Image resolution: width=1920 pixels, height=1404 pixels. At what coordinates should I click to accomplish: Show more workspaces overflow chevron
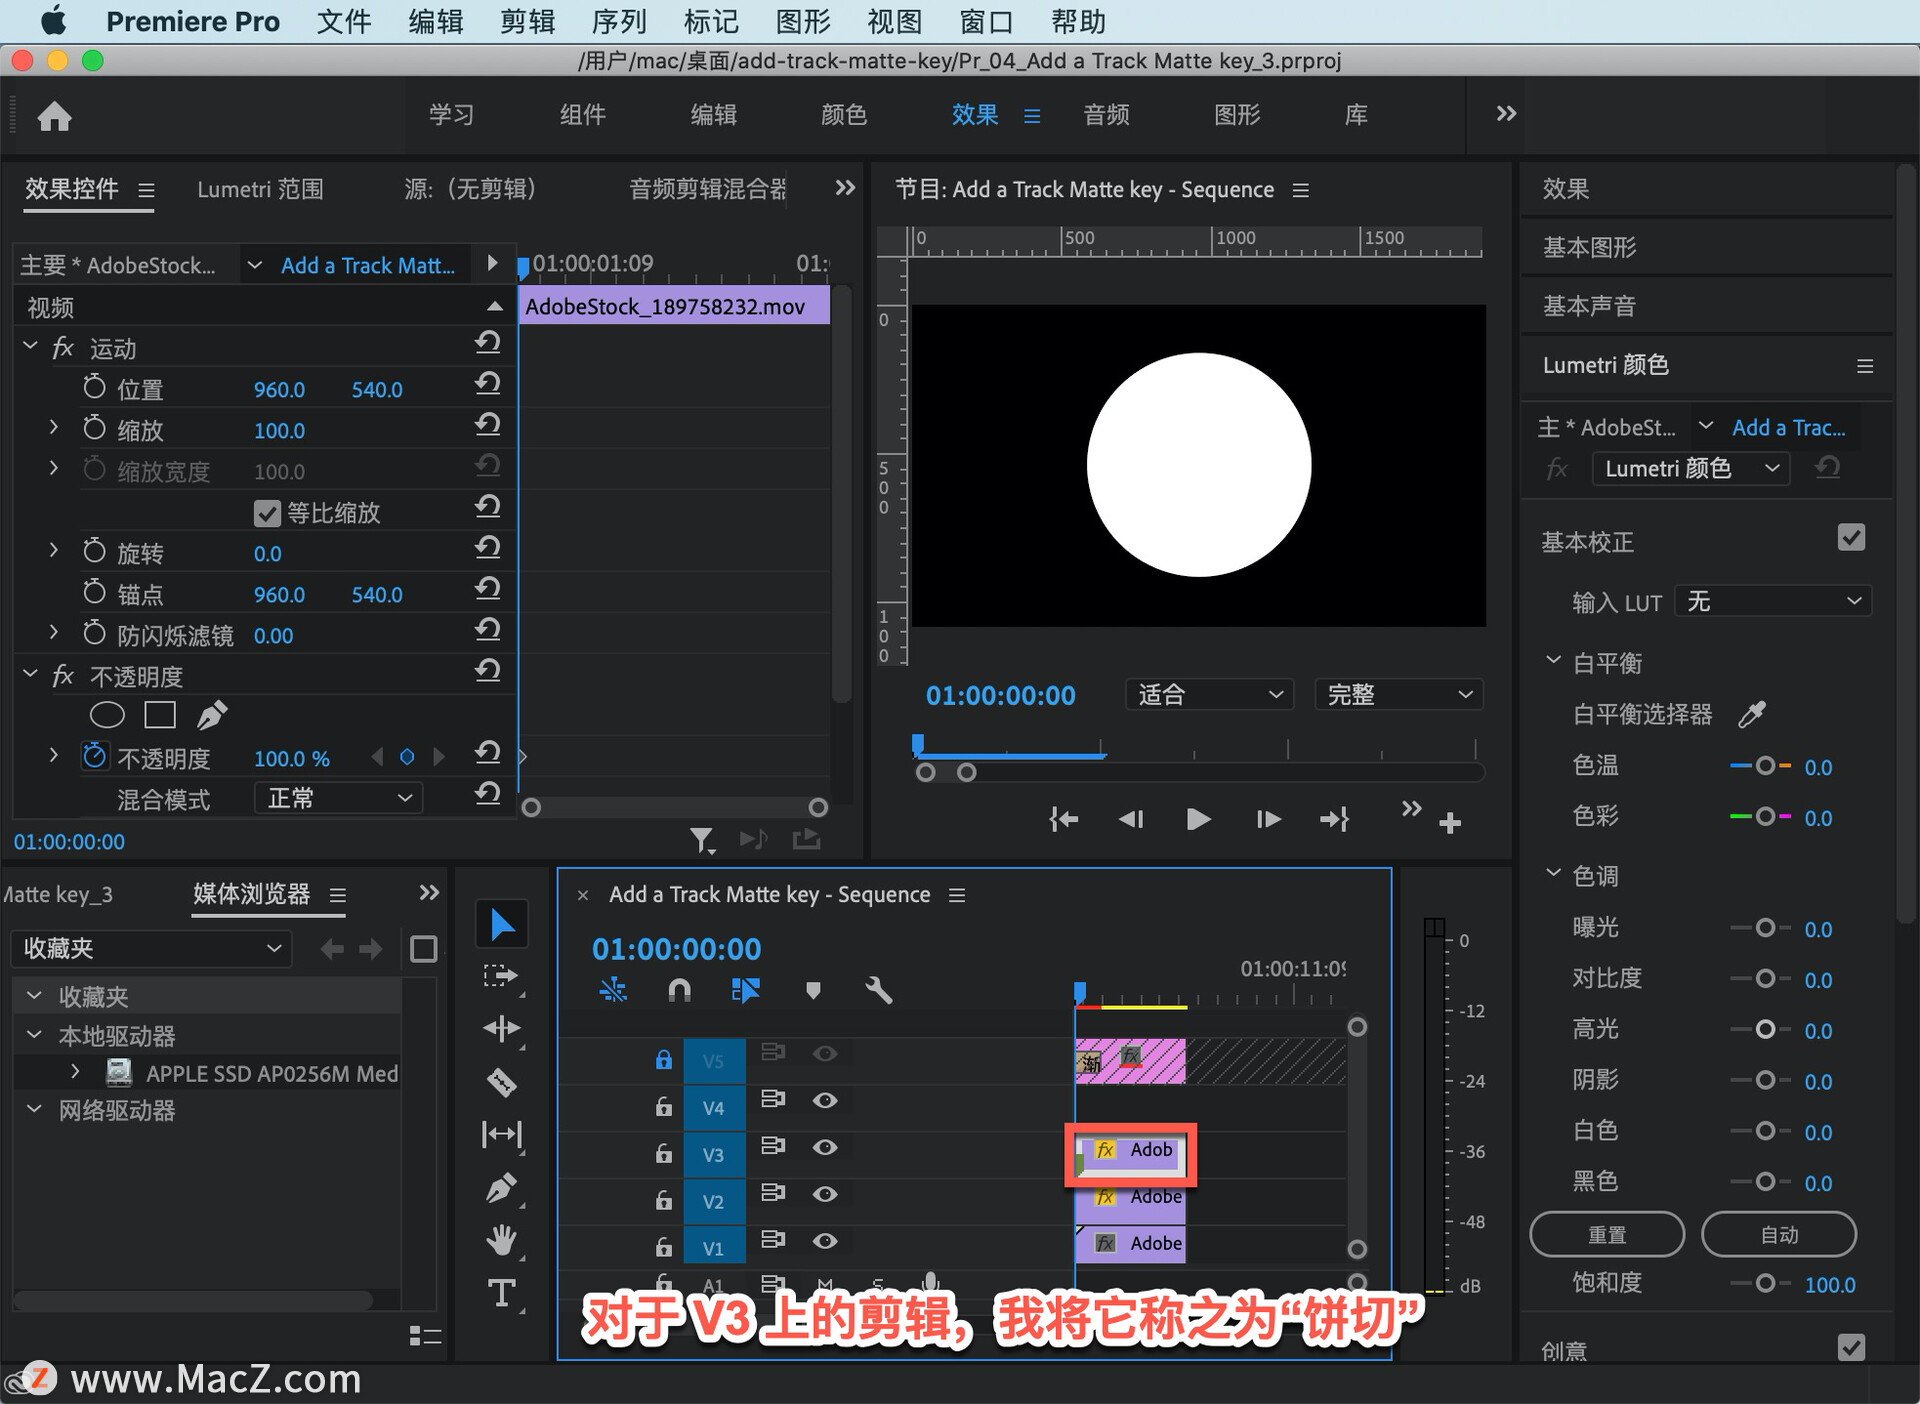tap(1506, 114)
